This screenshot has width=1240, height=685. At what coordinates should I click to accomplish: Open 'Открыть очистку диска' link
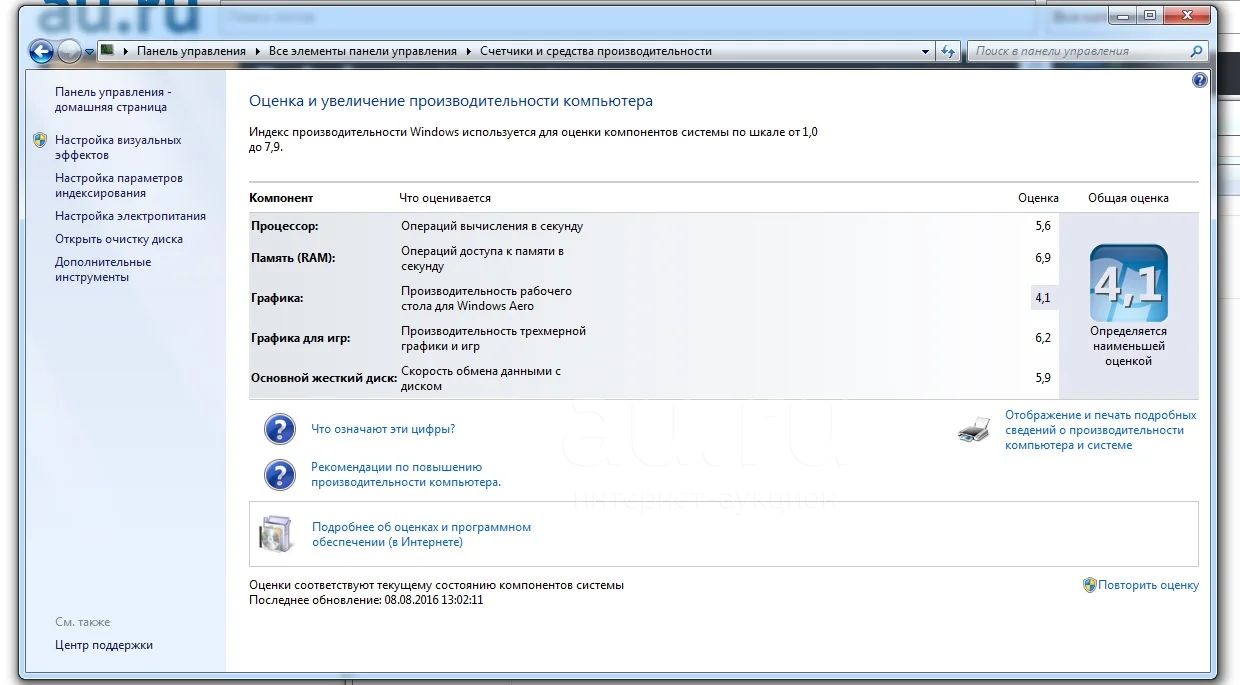point(119,239)
